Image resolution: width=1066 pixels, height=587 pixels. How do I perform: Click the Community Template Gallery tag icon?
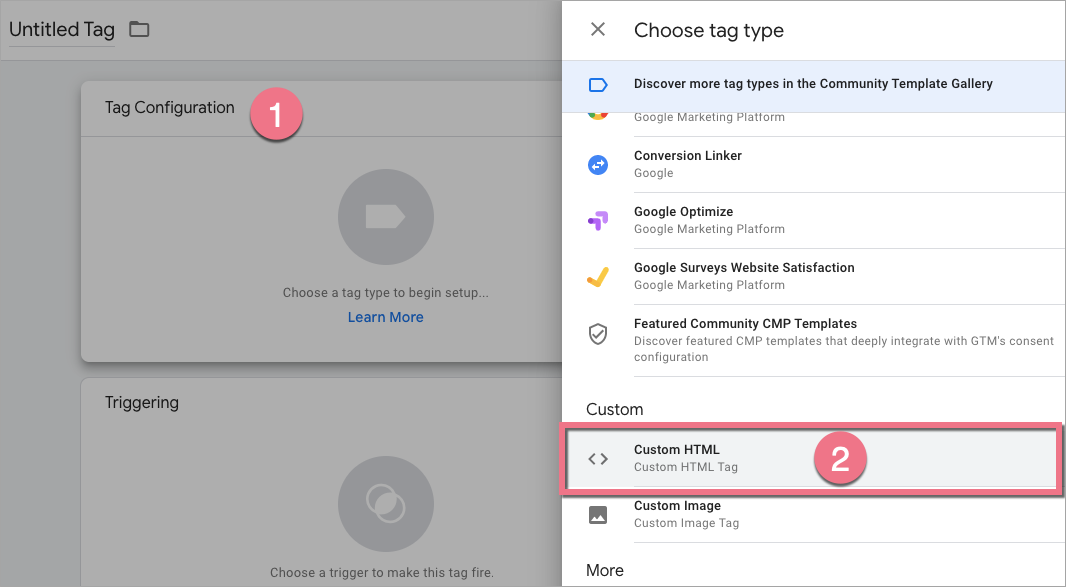(x=598, y=85)
